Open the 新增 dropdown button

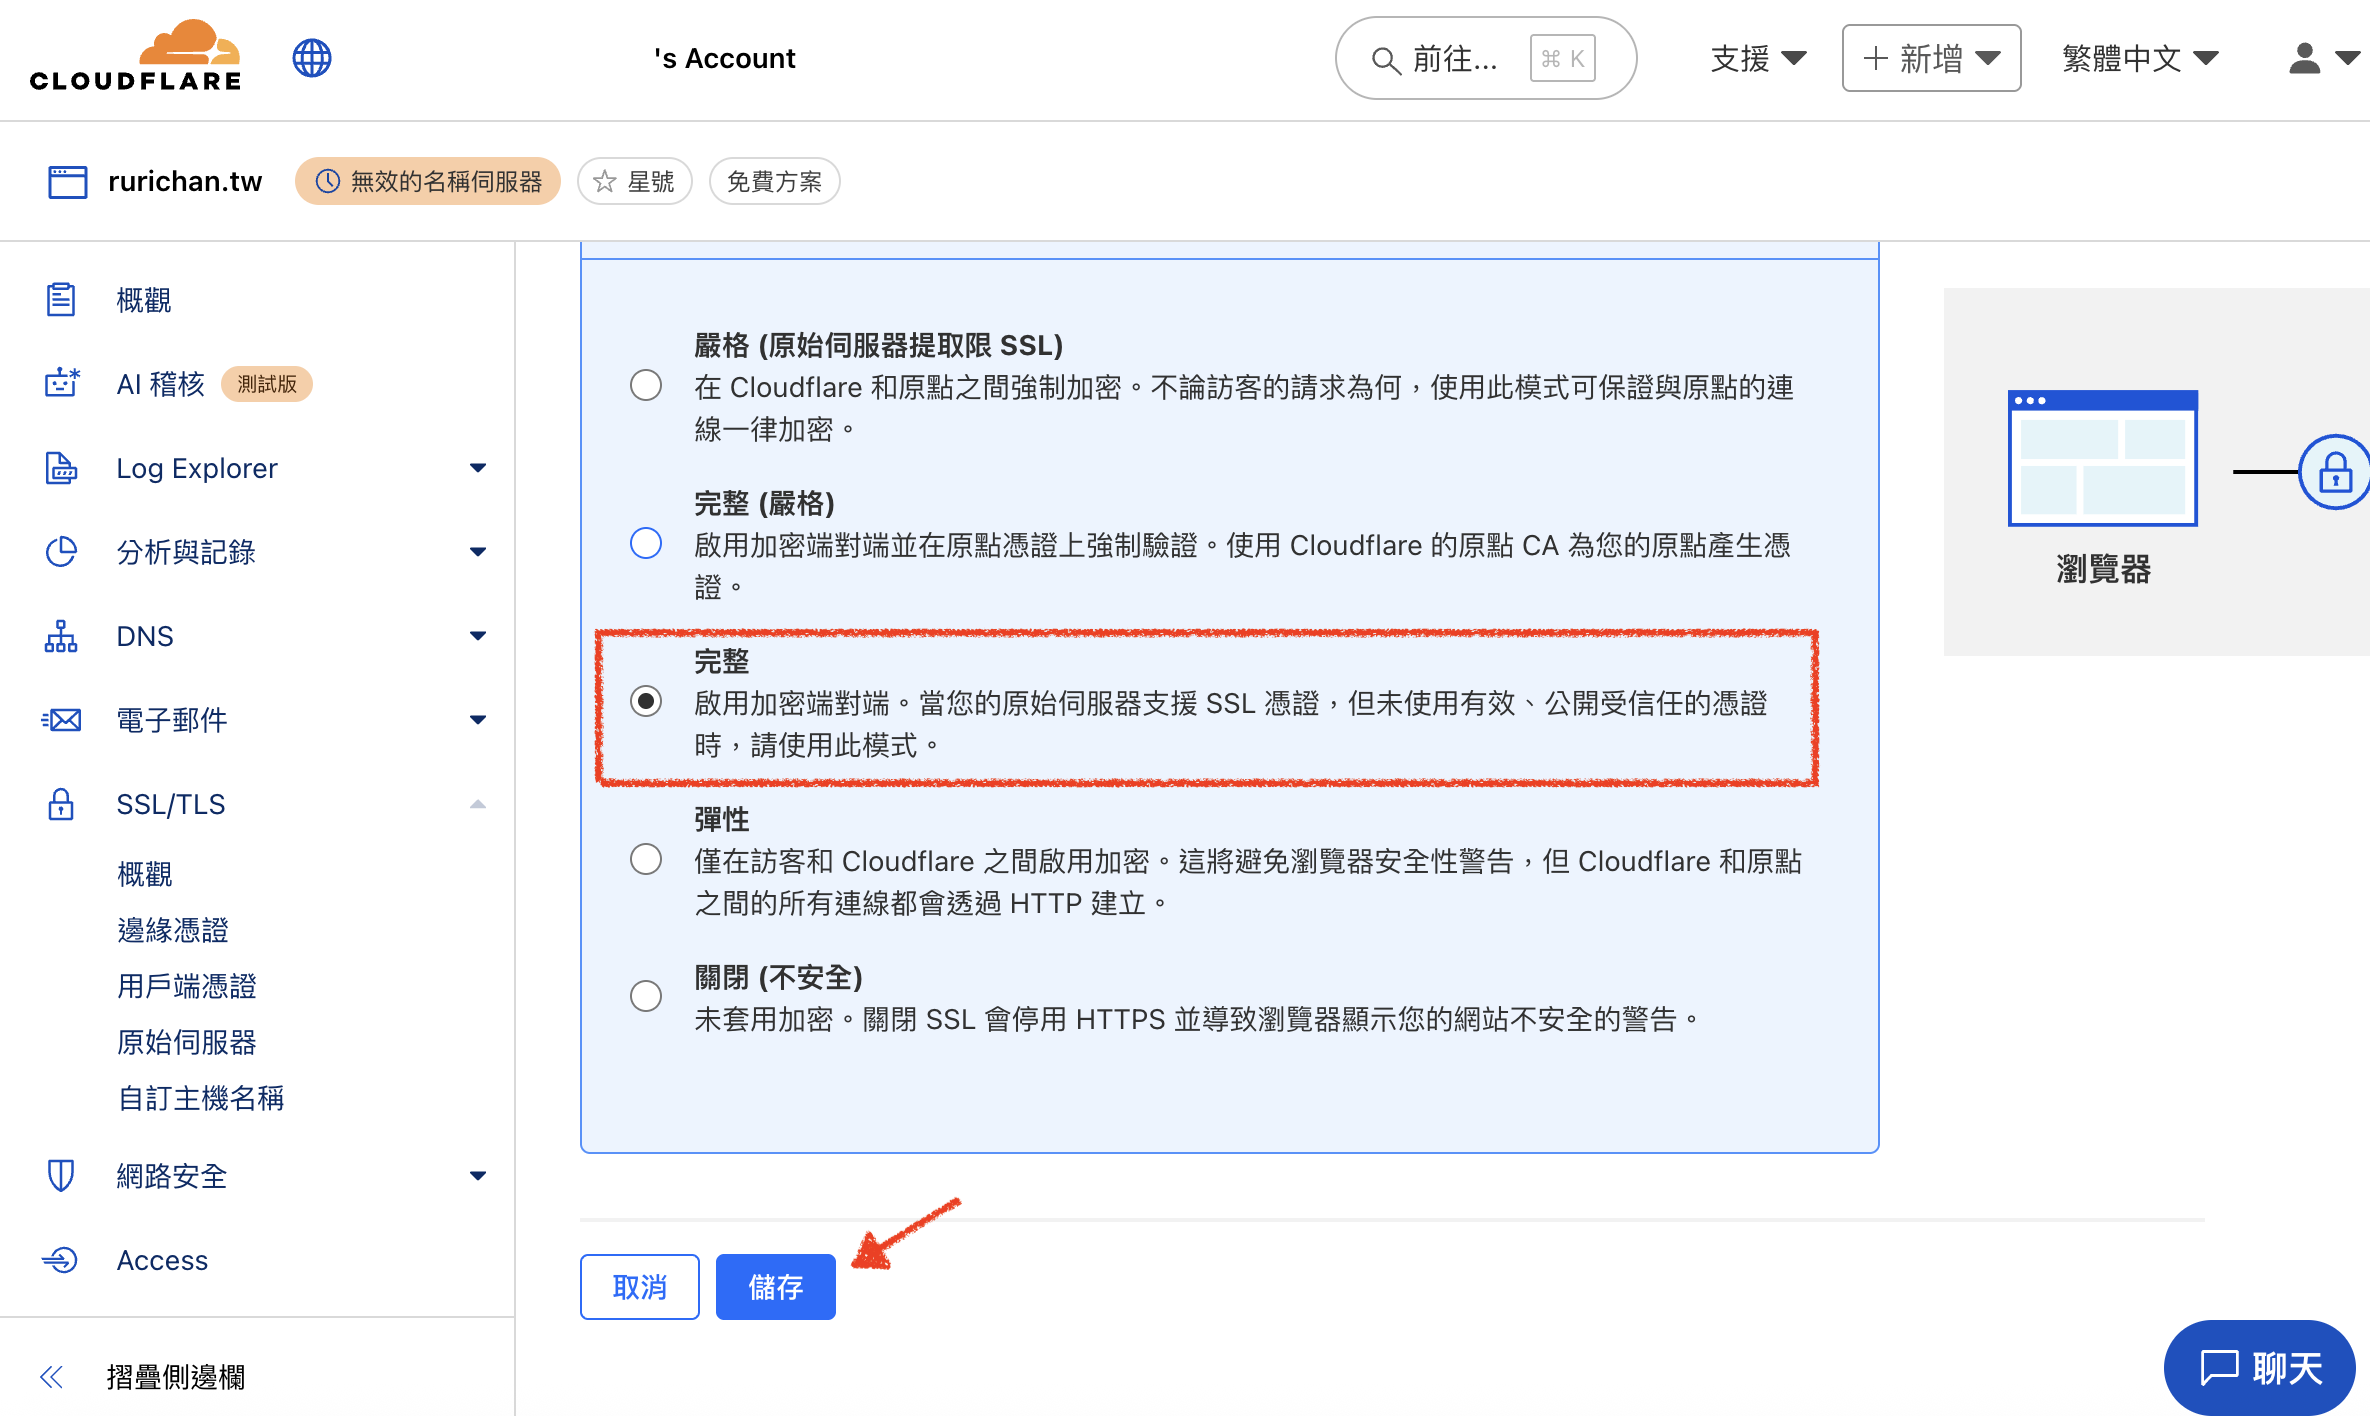point(1931,58)
